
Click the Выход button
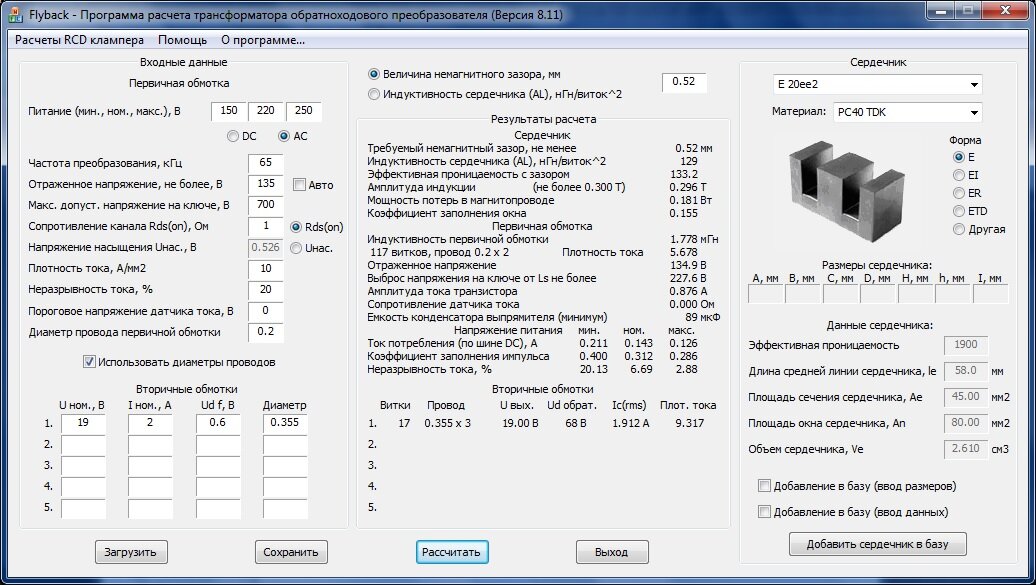(x=612, y=552)
